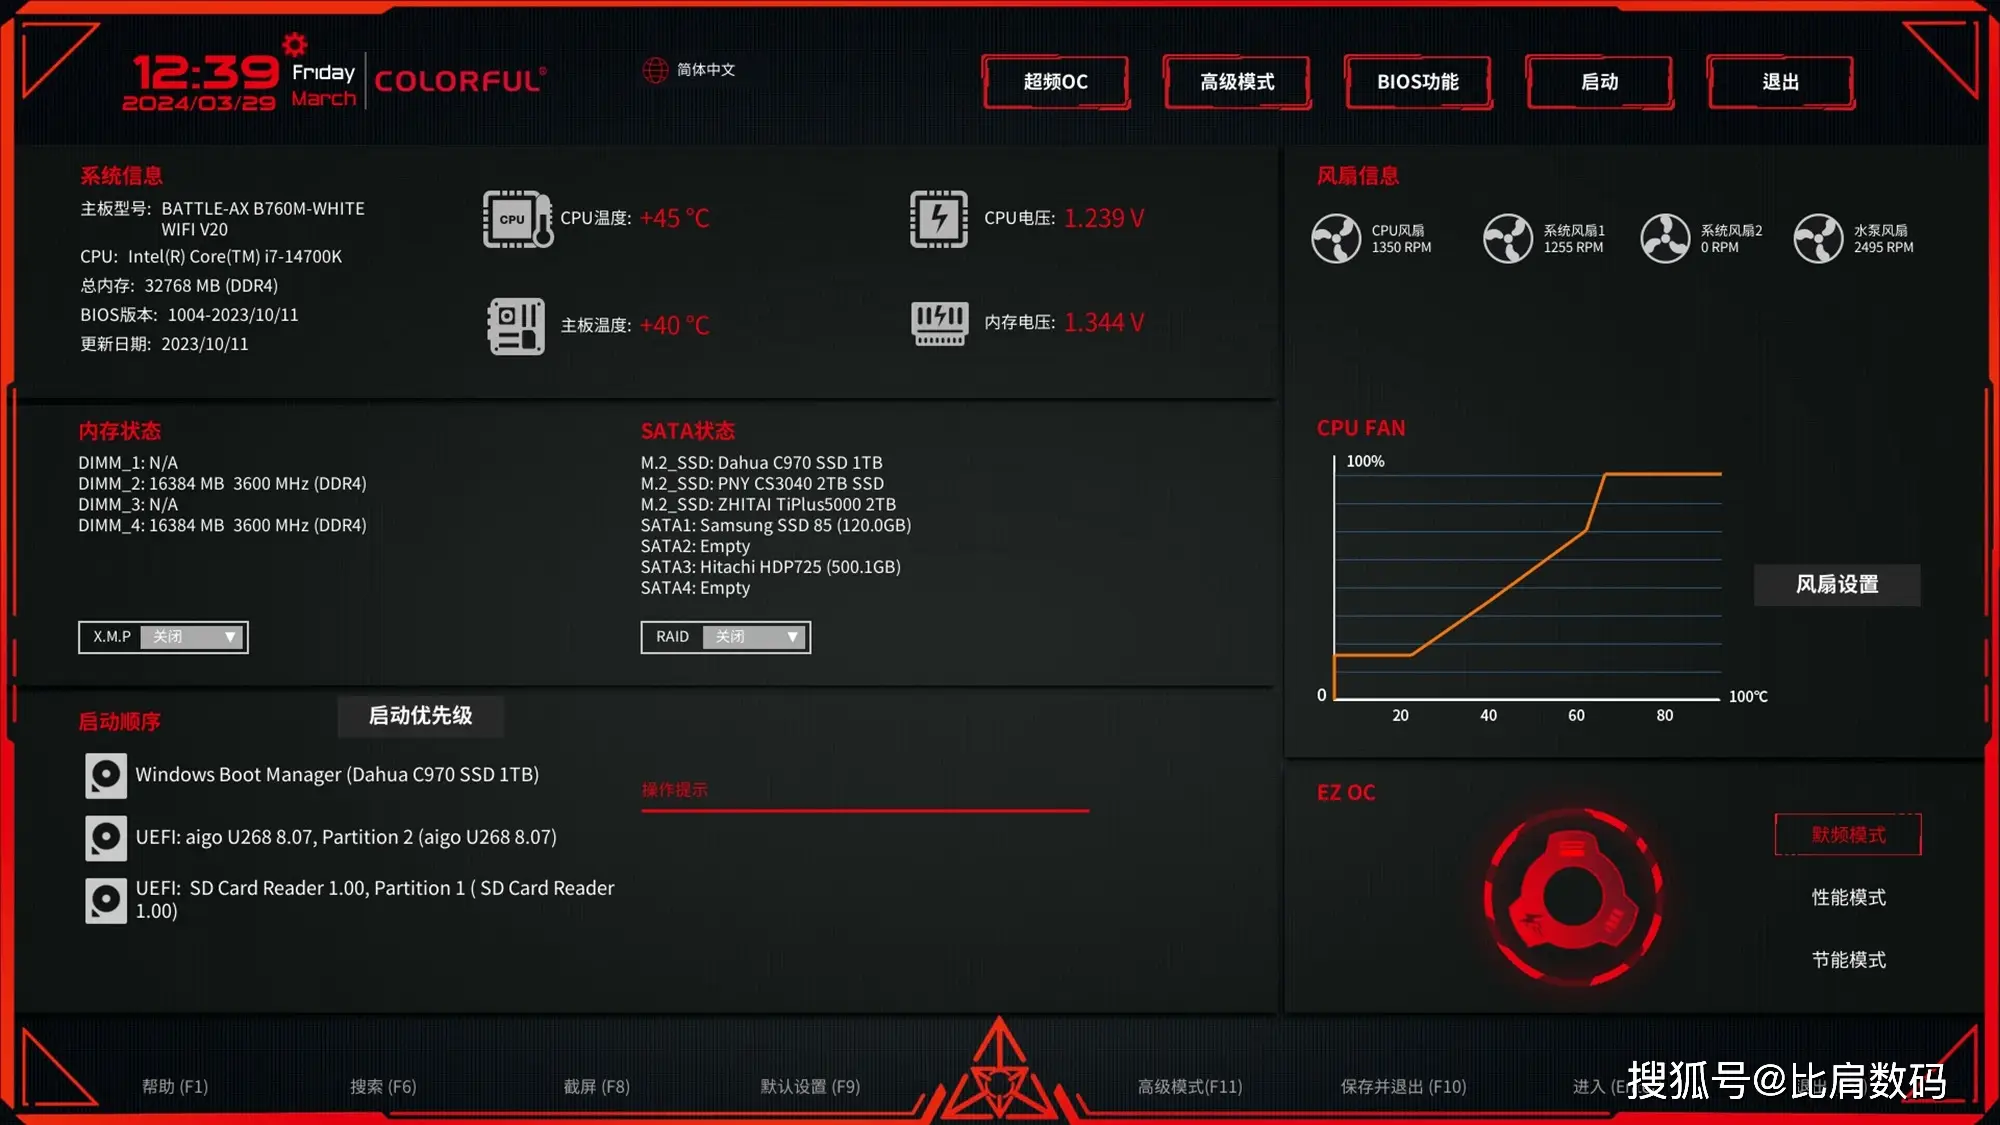
Task: Toggle X.M.P switch off
Action: tap(192, 635)
